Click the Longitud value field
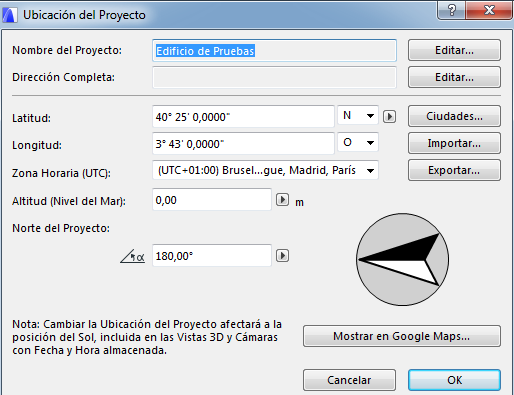 tap(243, 144)
